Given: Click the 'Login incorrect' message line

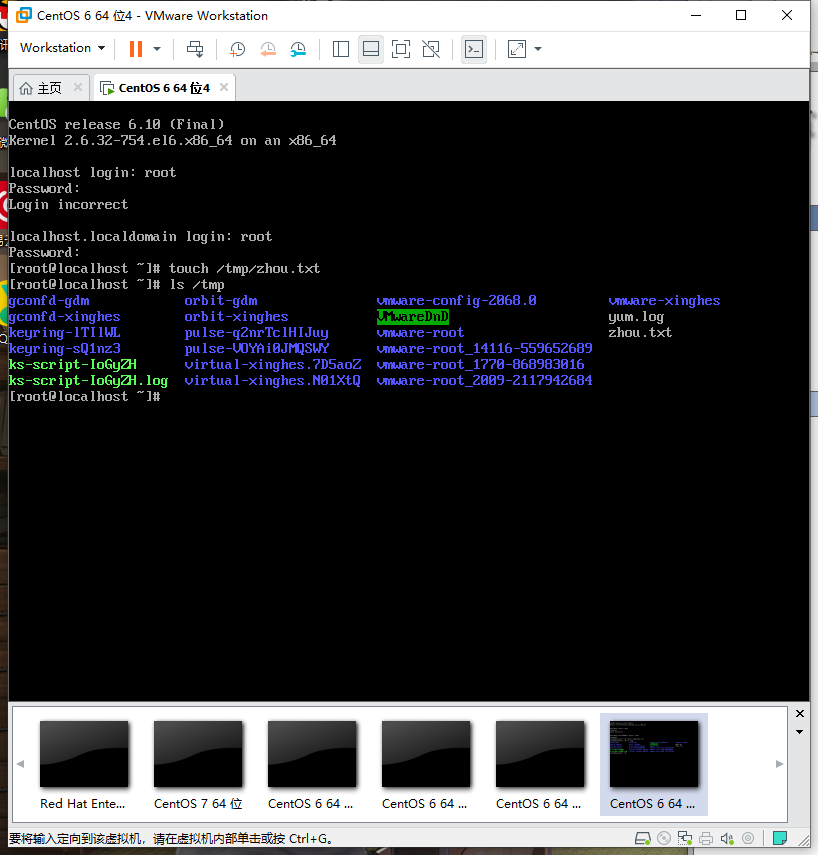Looking at the screenshot, I should pyautogui.click(x=69, y=204).
